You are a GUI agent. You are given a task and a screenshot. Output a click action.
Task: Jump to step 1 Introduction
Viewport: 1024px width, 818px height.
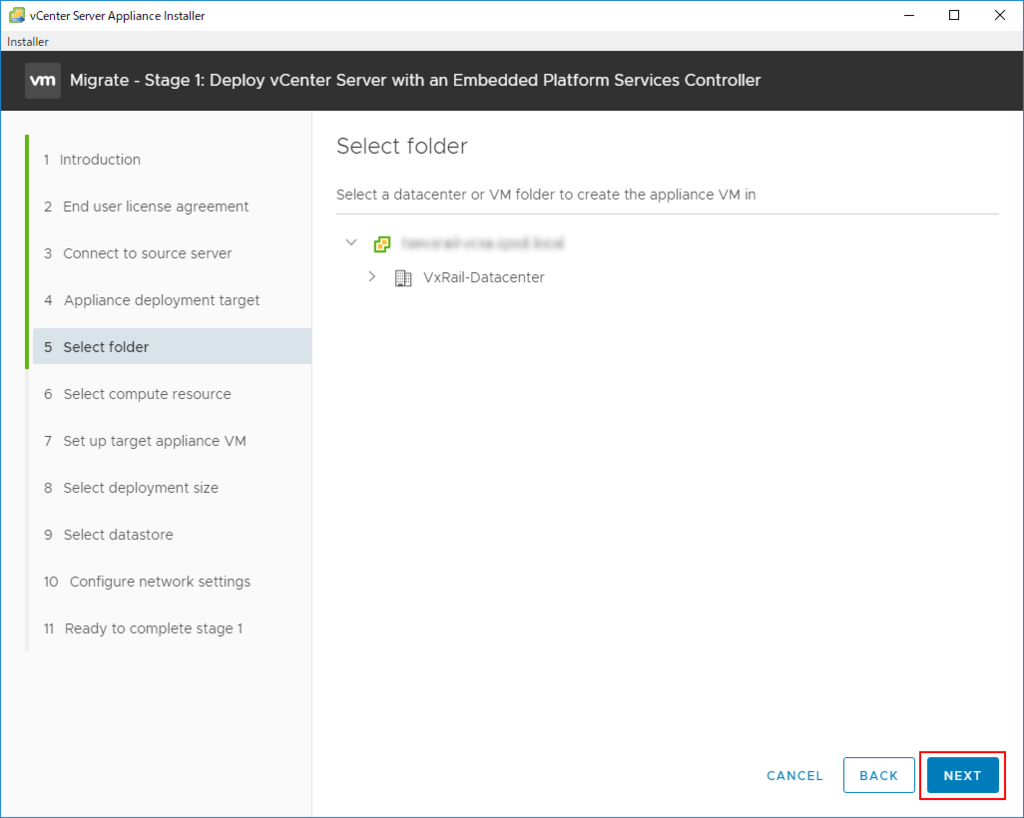(x=99, y=160)
